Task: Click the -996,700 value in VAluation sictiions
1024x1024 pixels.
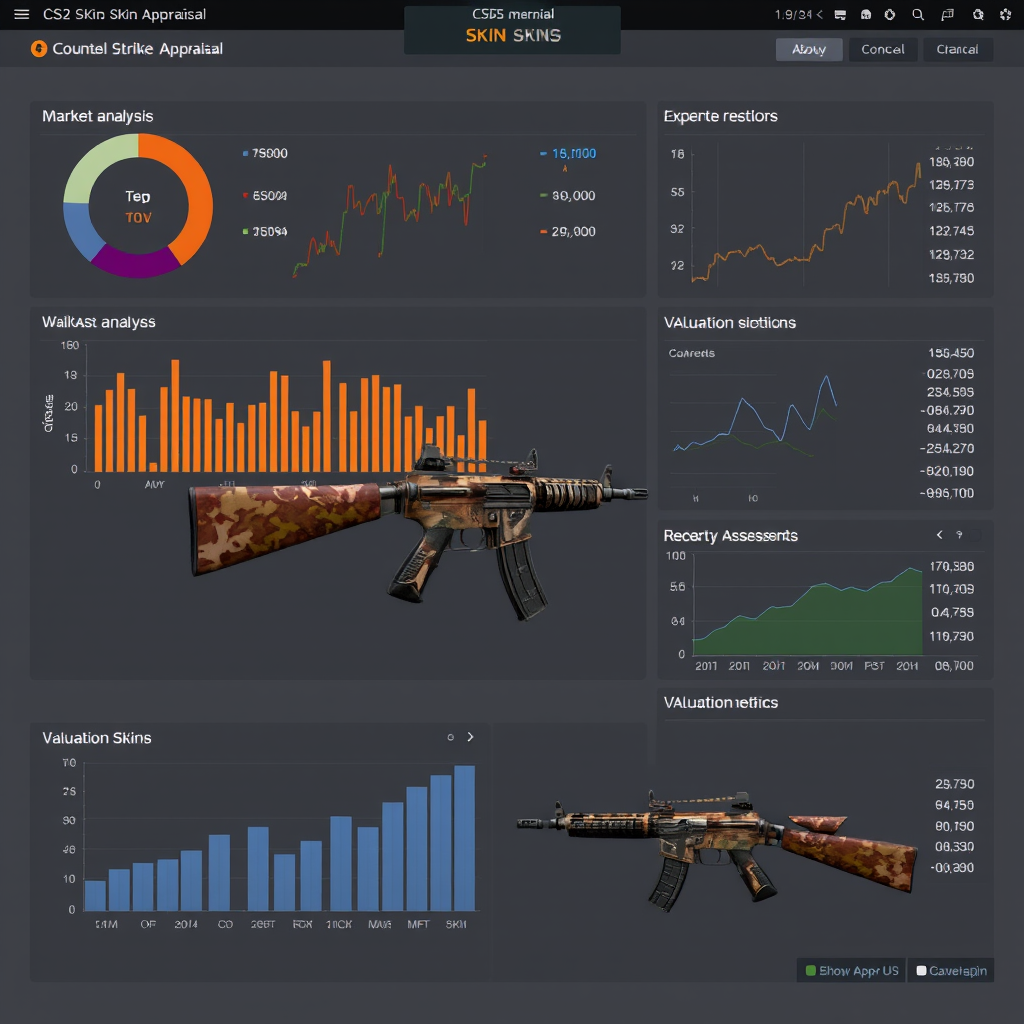Action: tap(946, 493)
